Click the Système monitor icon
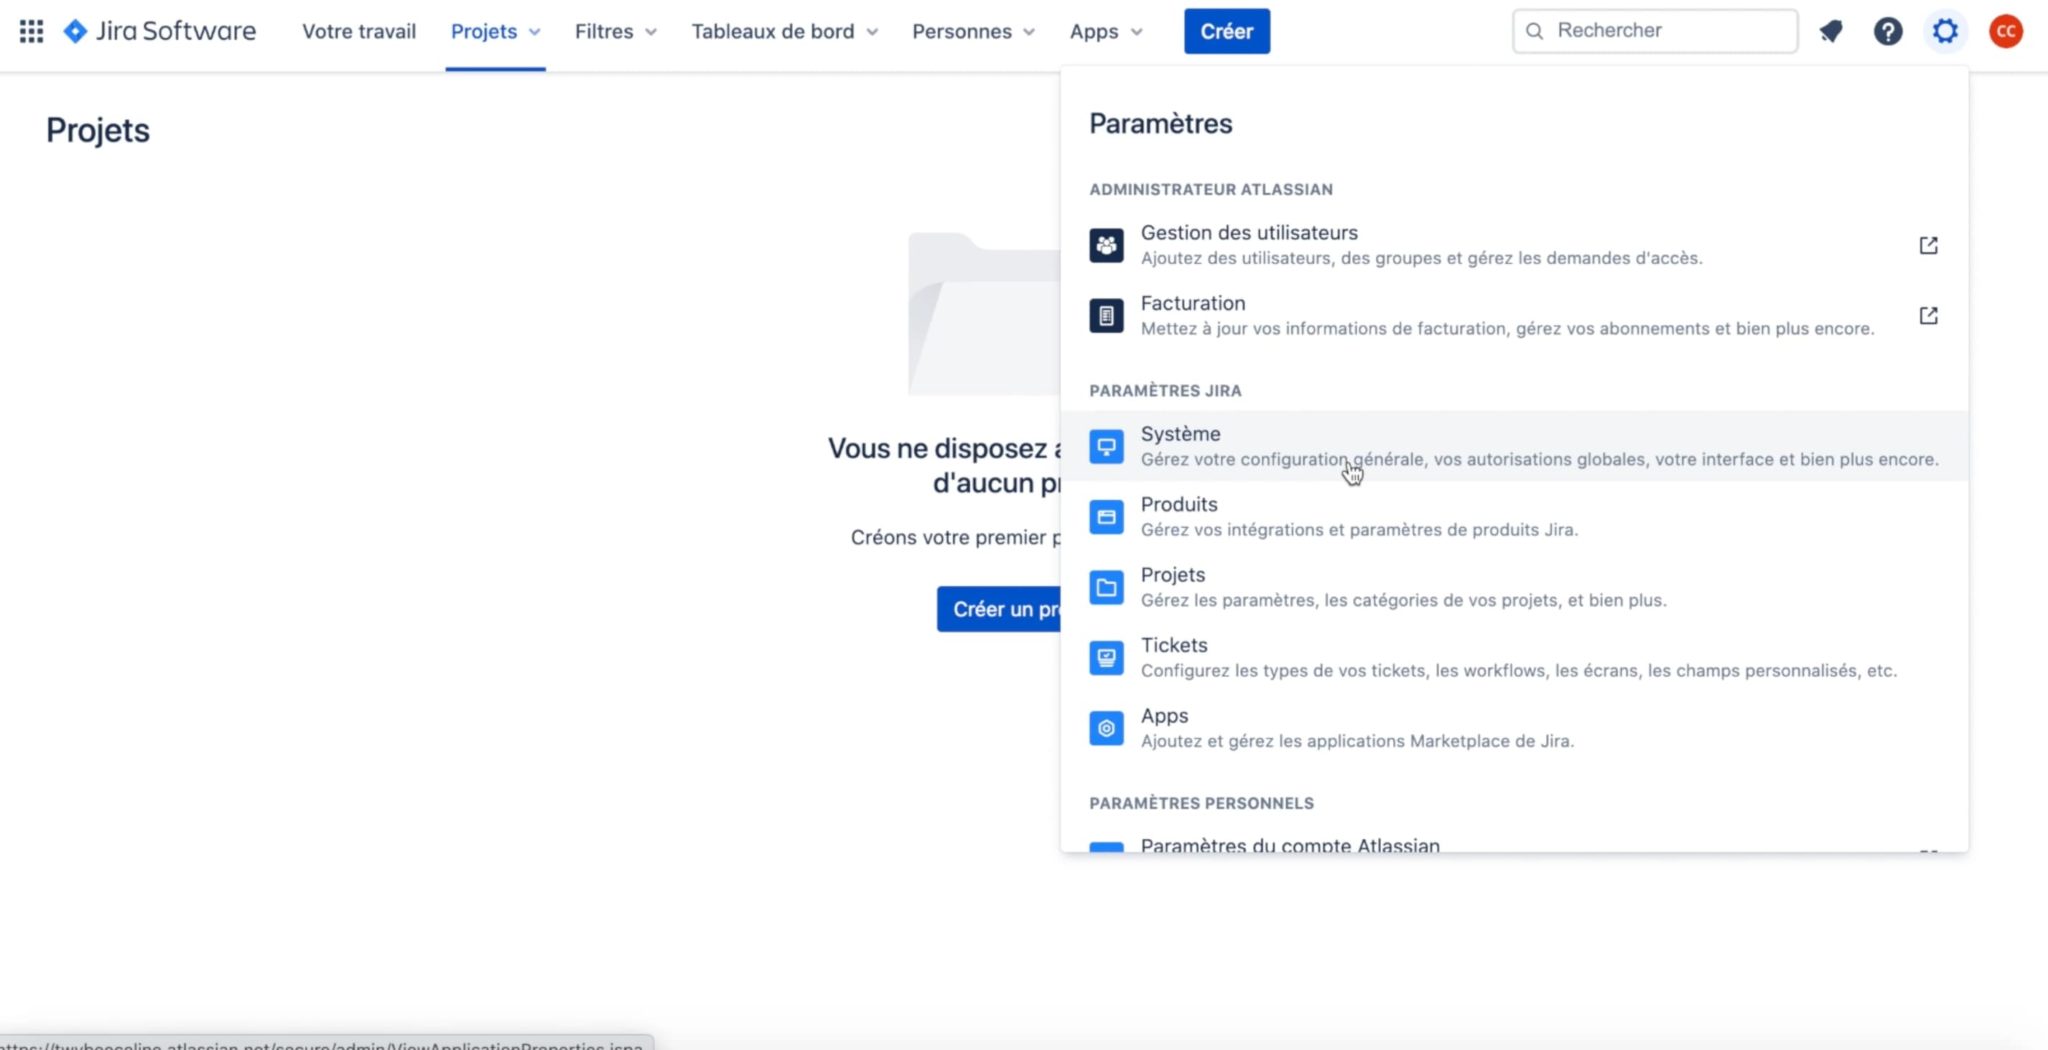 coord(1106,446)
